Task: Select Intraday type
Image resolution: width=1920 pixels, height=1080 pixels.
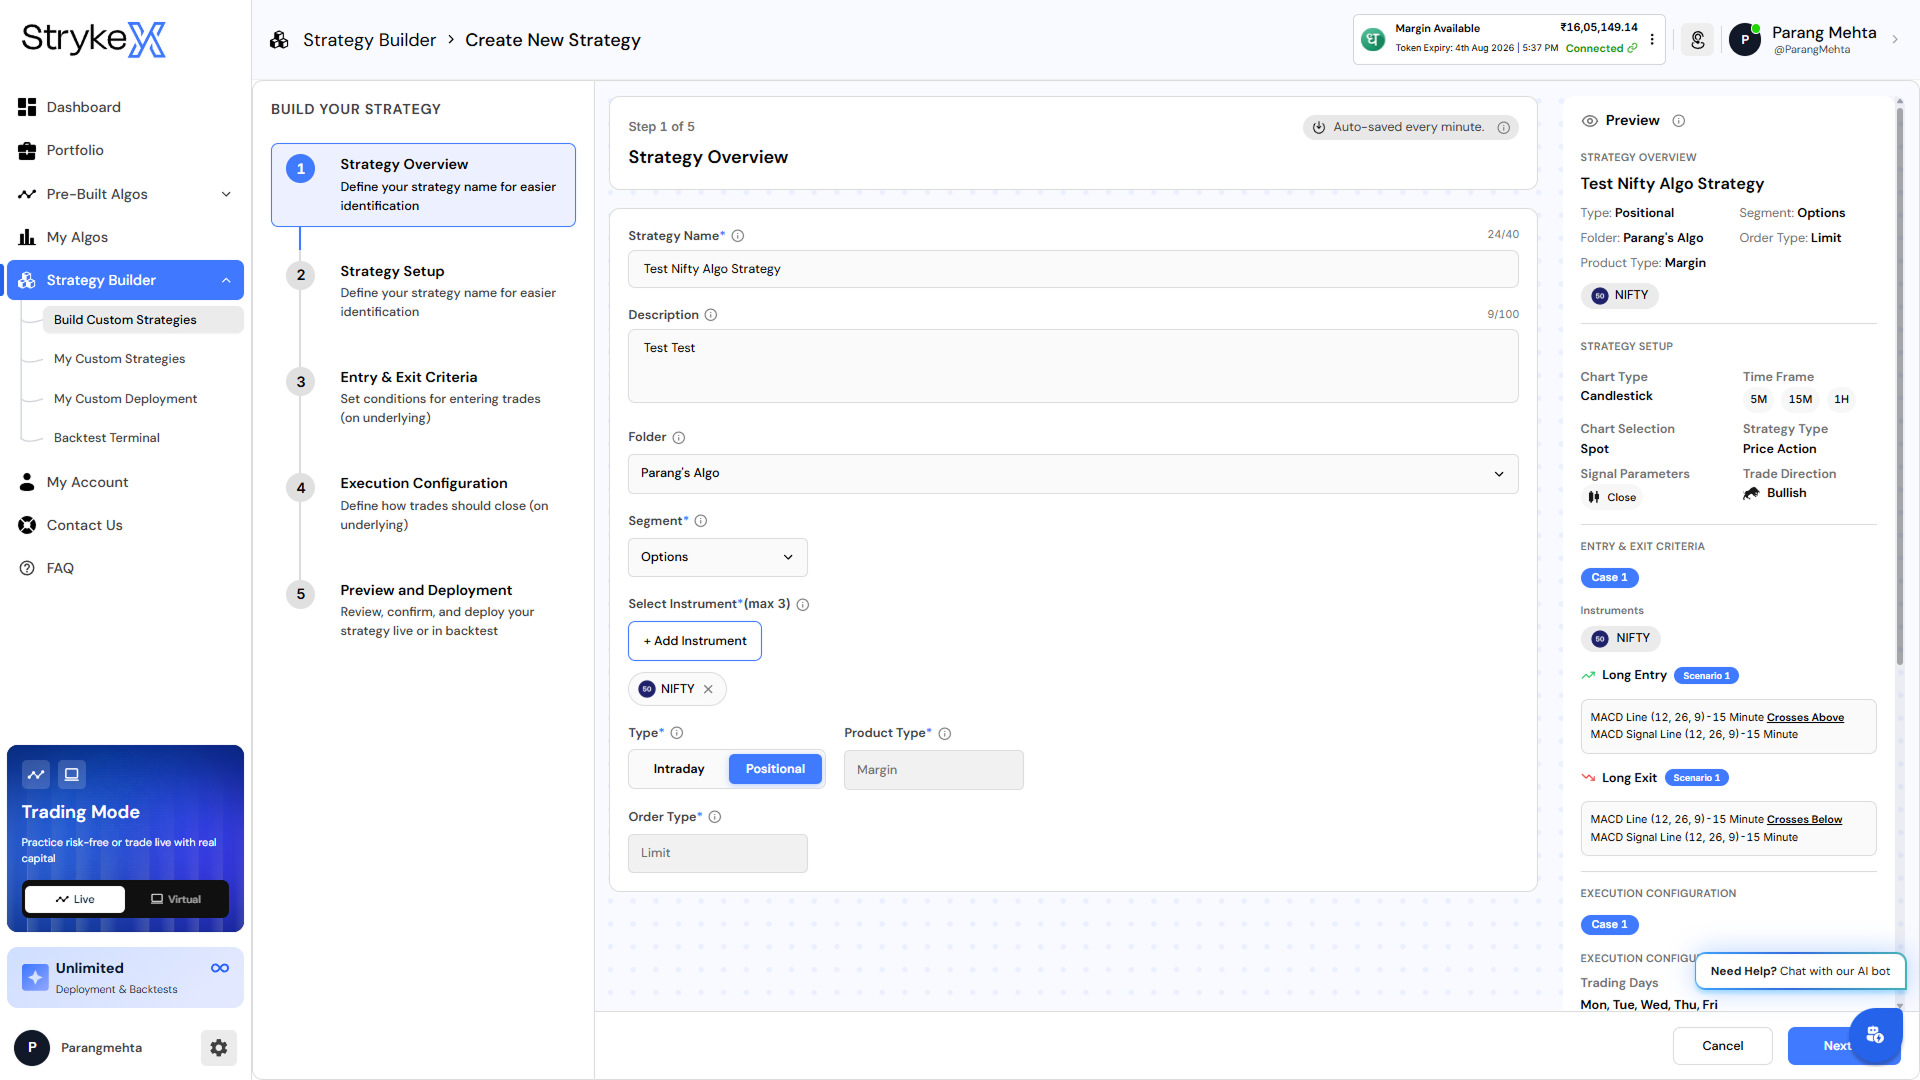Action: click(x=679, y=769)
